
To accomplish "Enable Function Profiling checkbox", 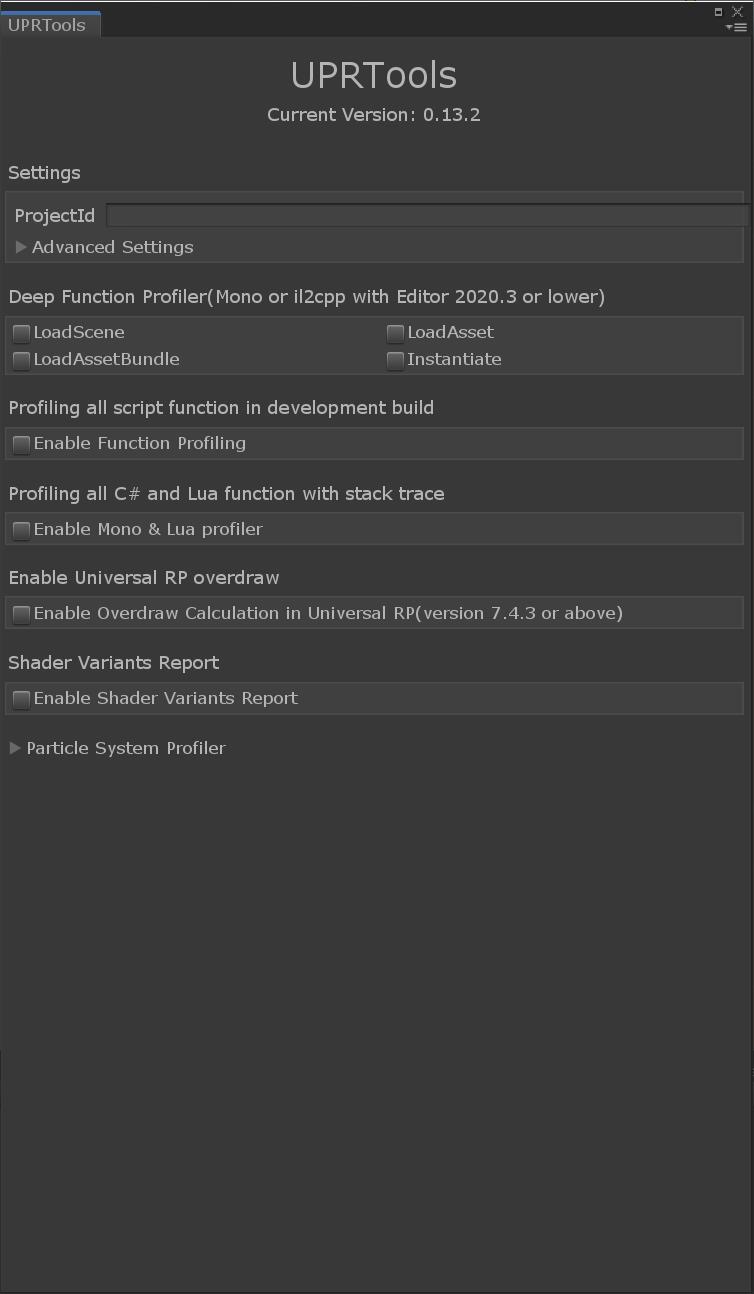I will [21, 444].
